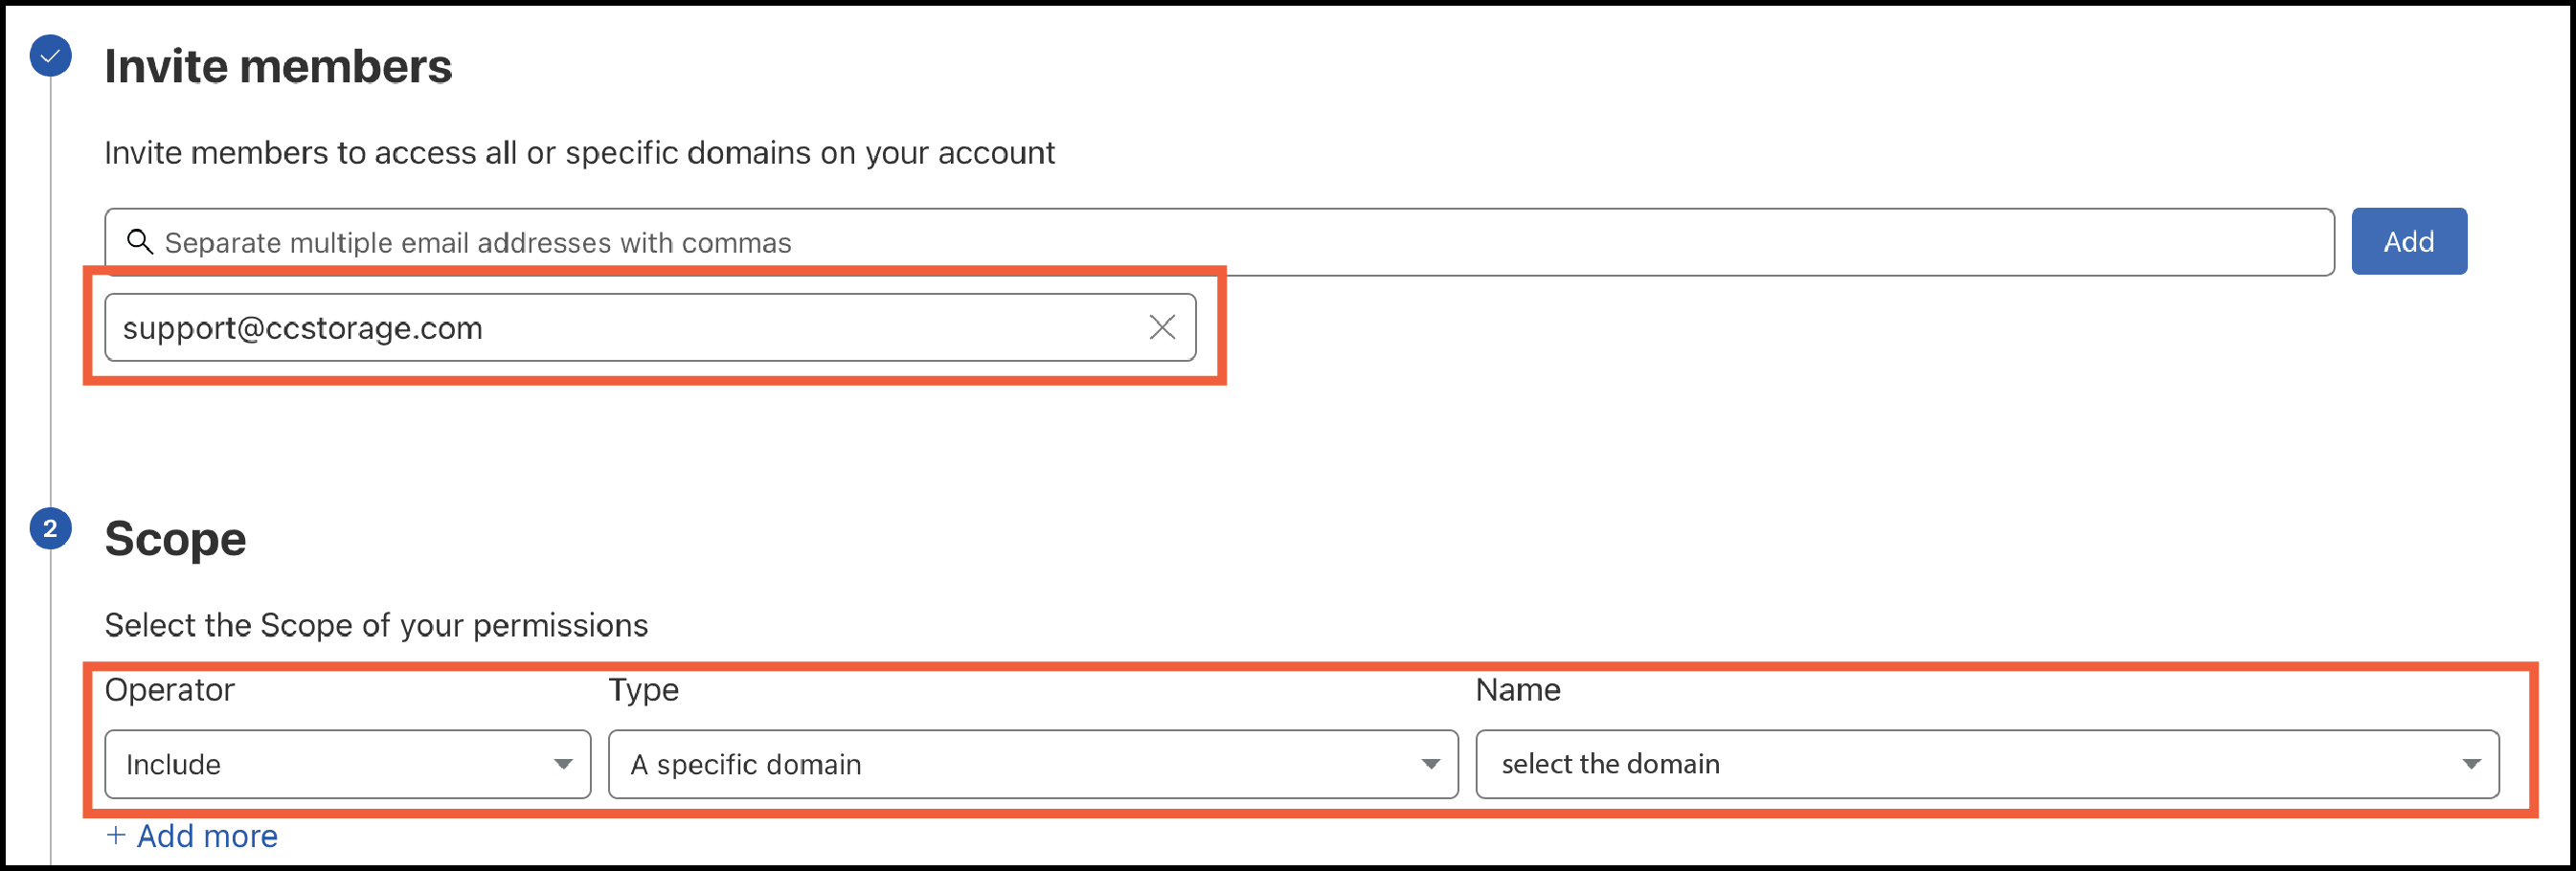Click the step 2 circle icon
The image size is (2576, 871).
coord(50,528)
